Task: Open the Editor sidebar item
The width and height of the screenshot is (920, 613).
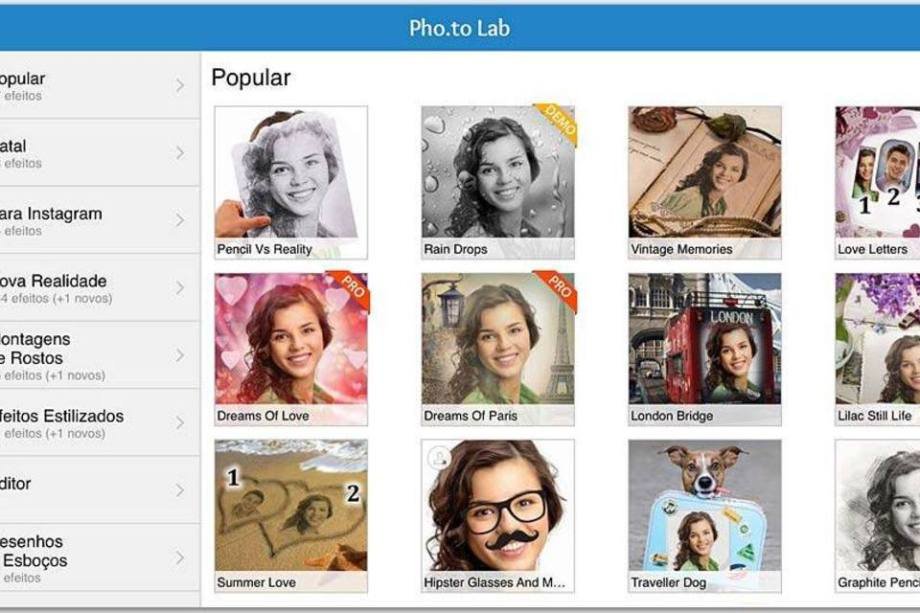Action: coord(100,490)
